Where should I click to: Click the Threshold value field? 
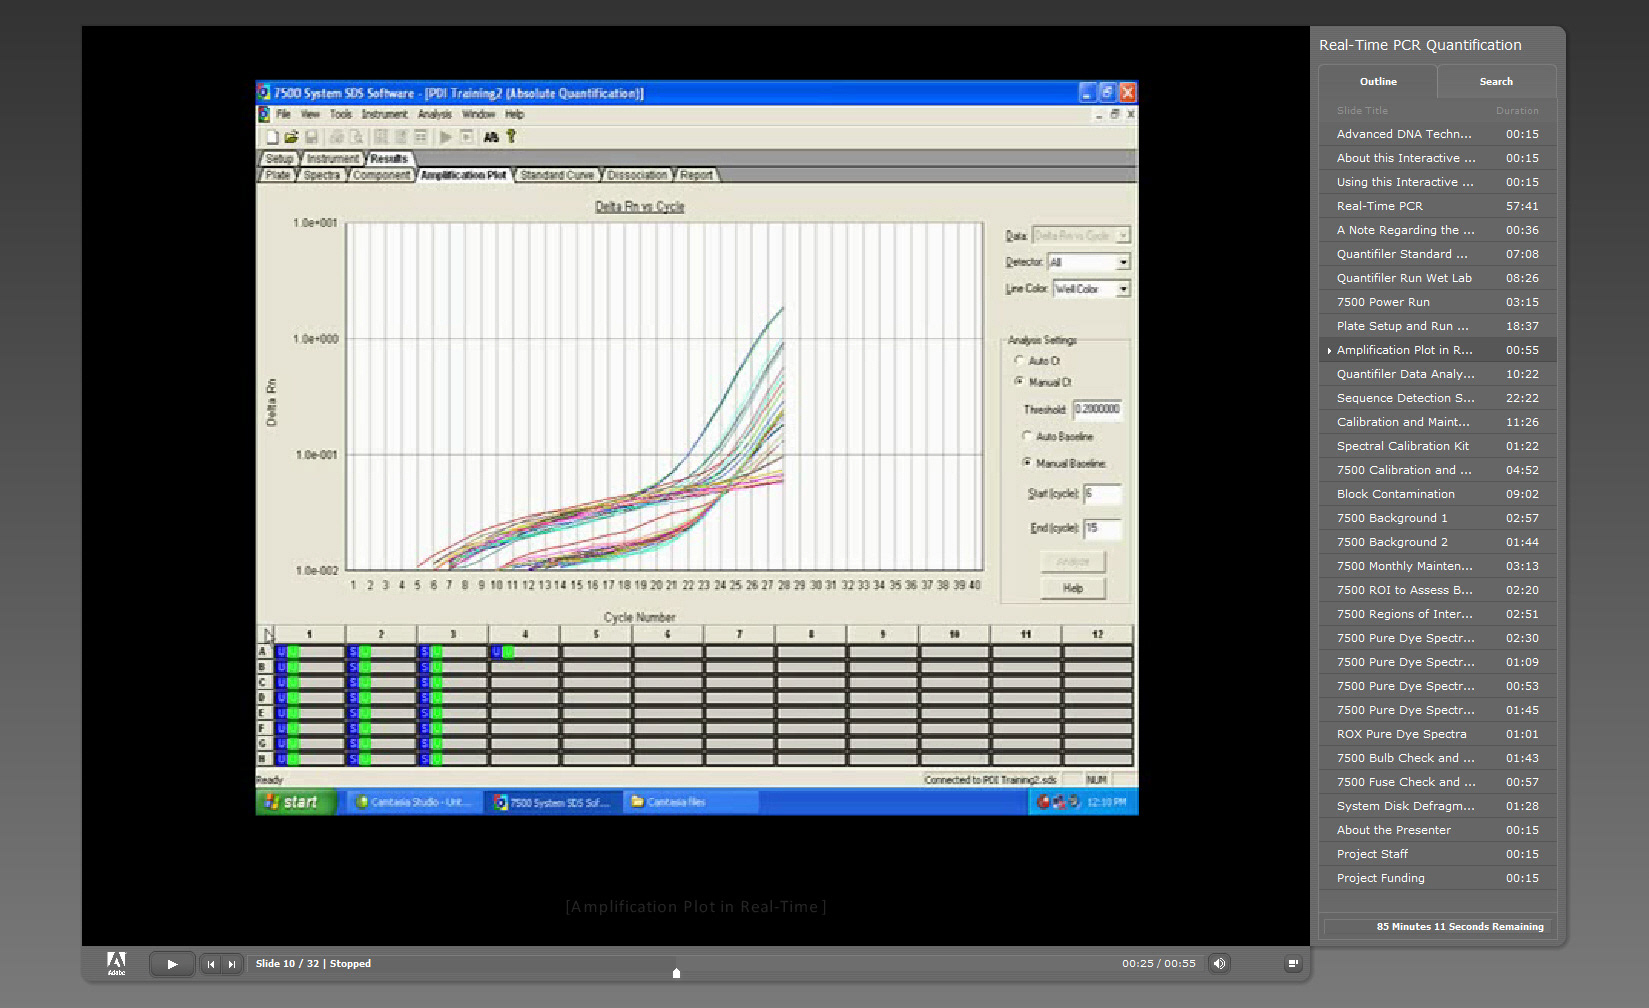click(x=1097, y=409)
